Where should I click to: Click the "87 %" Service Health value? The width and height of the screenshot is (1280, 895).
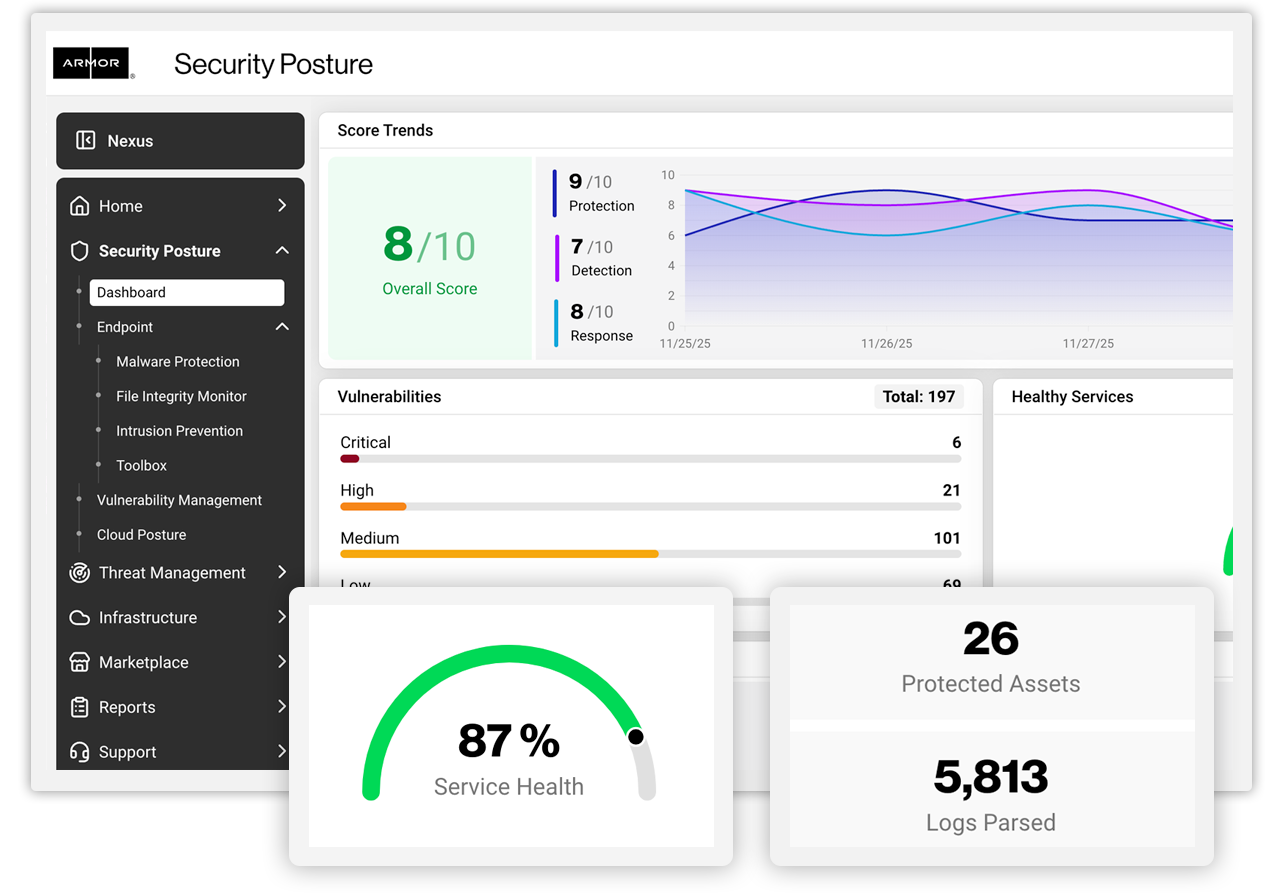click(x=509, y=741)
